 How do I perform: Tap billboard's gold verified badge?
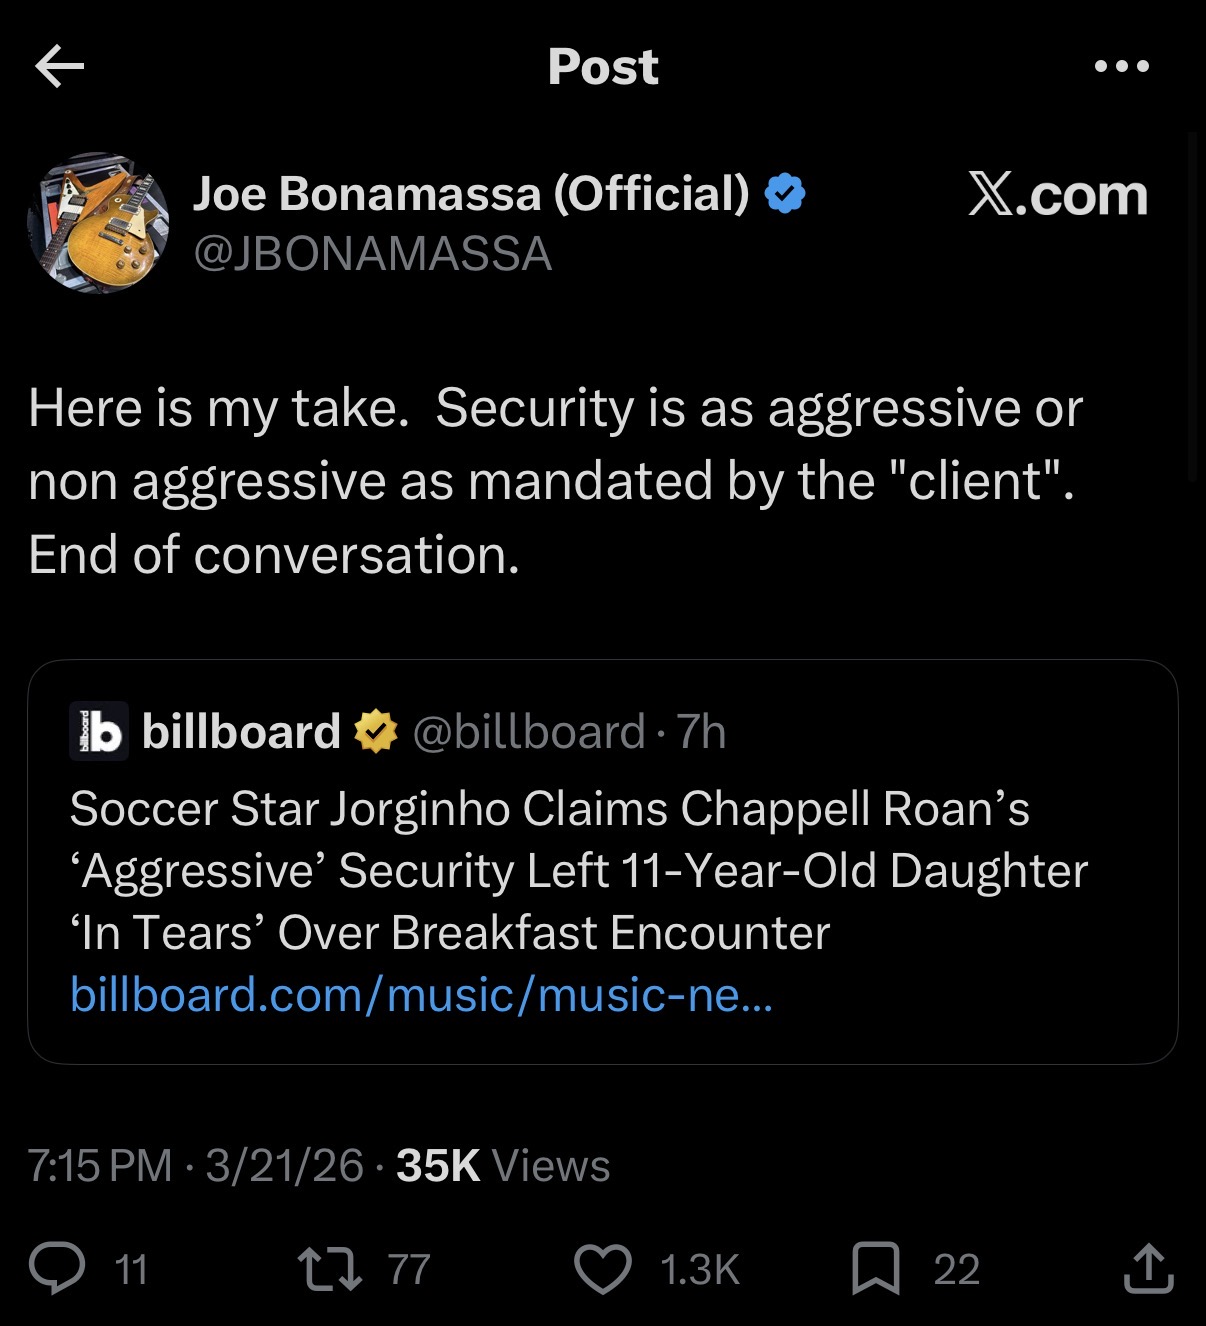[376, 731]
